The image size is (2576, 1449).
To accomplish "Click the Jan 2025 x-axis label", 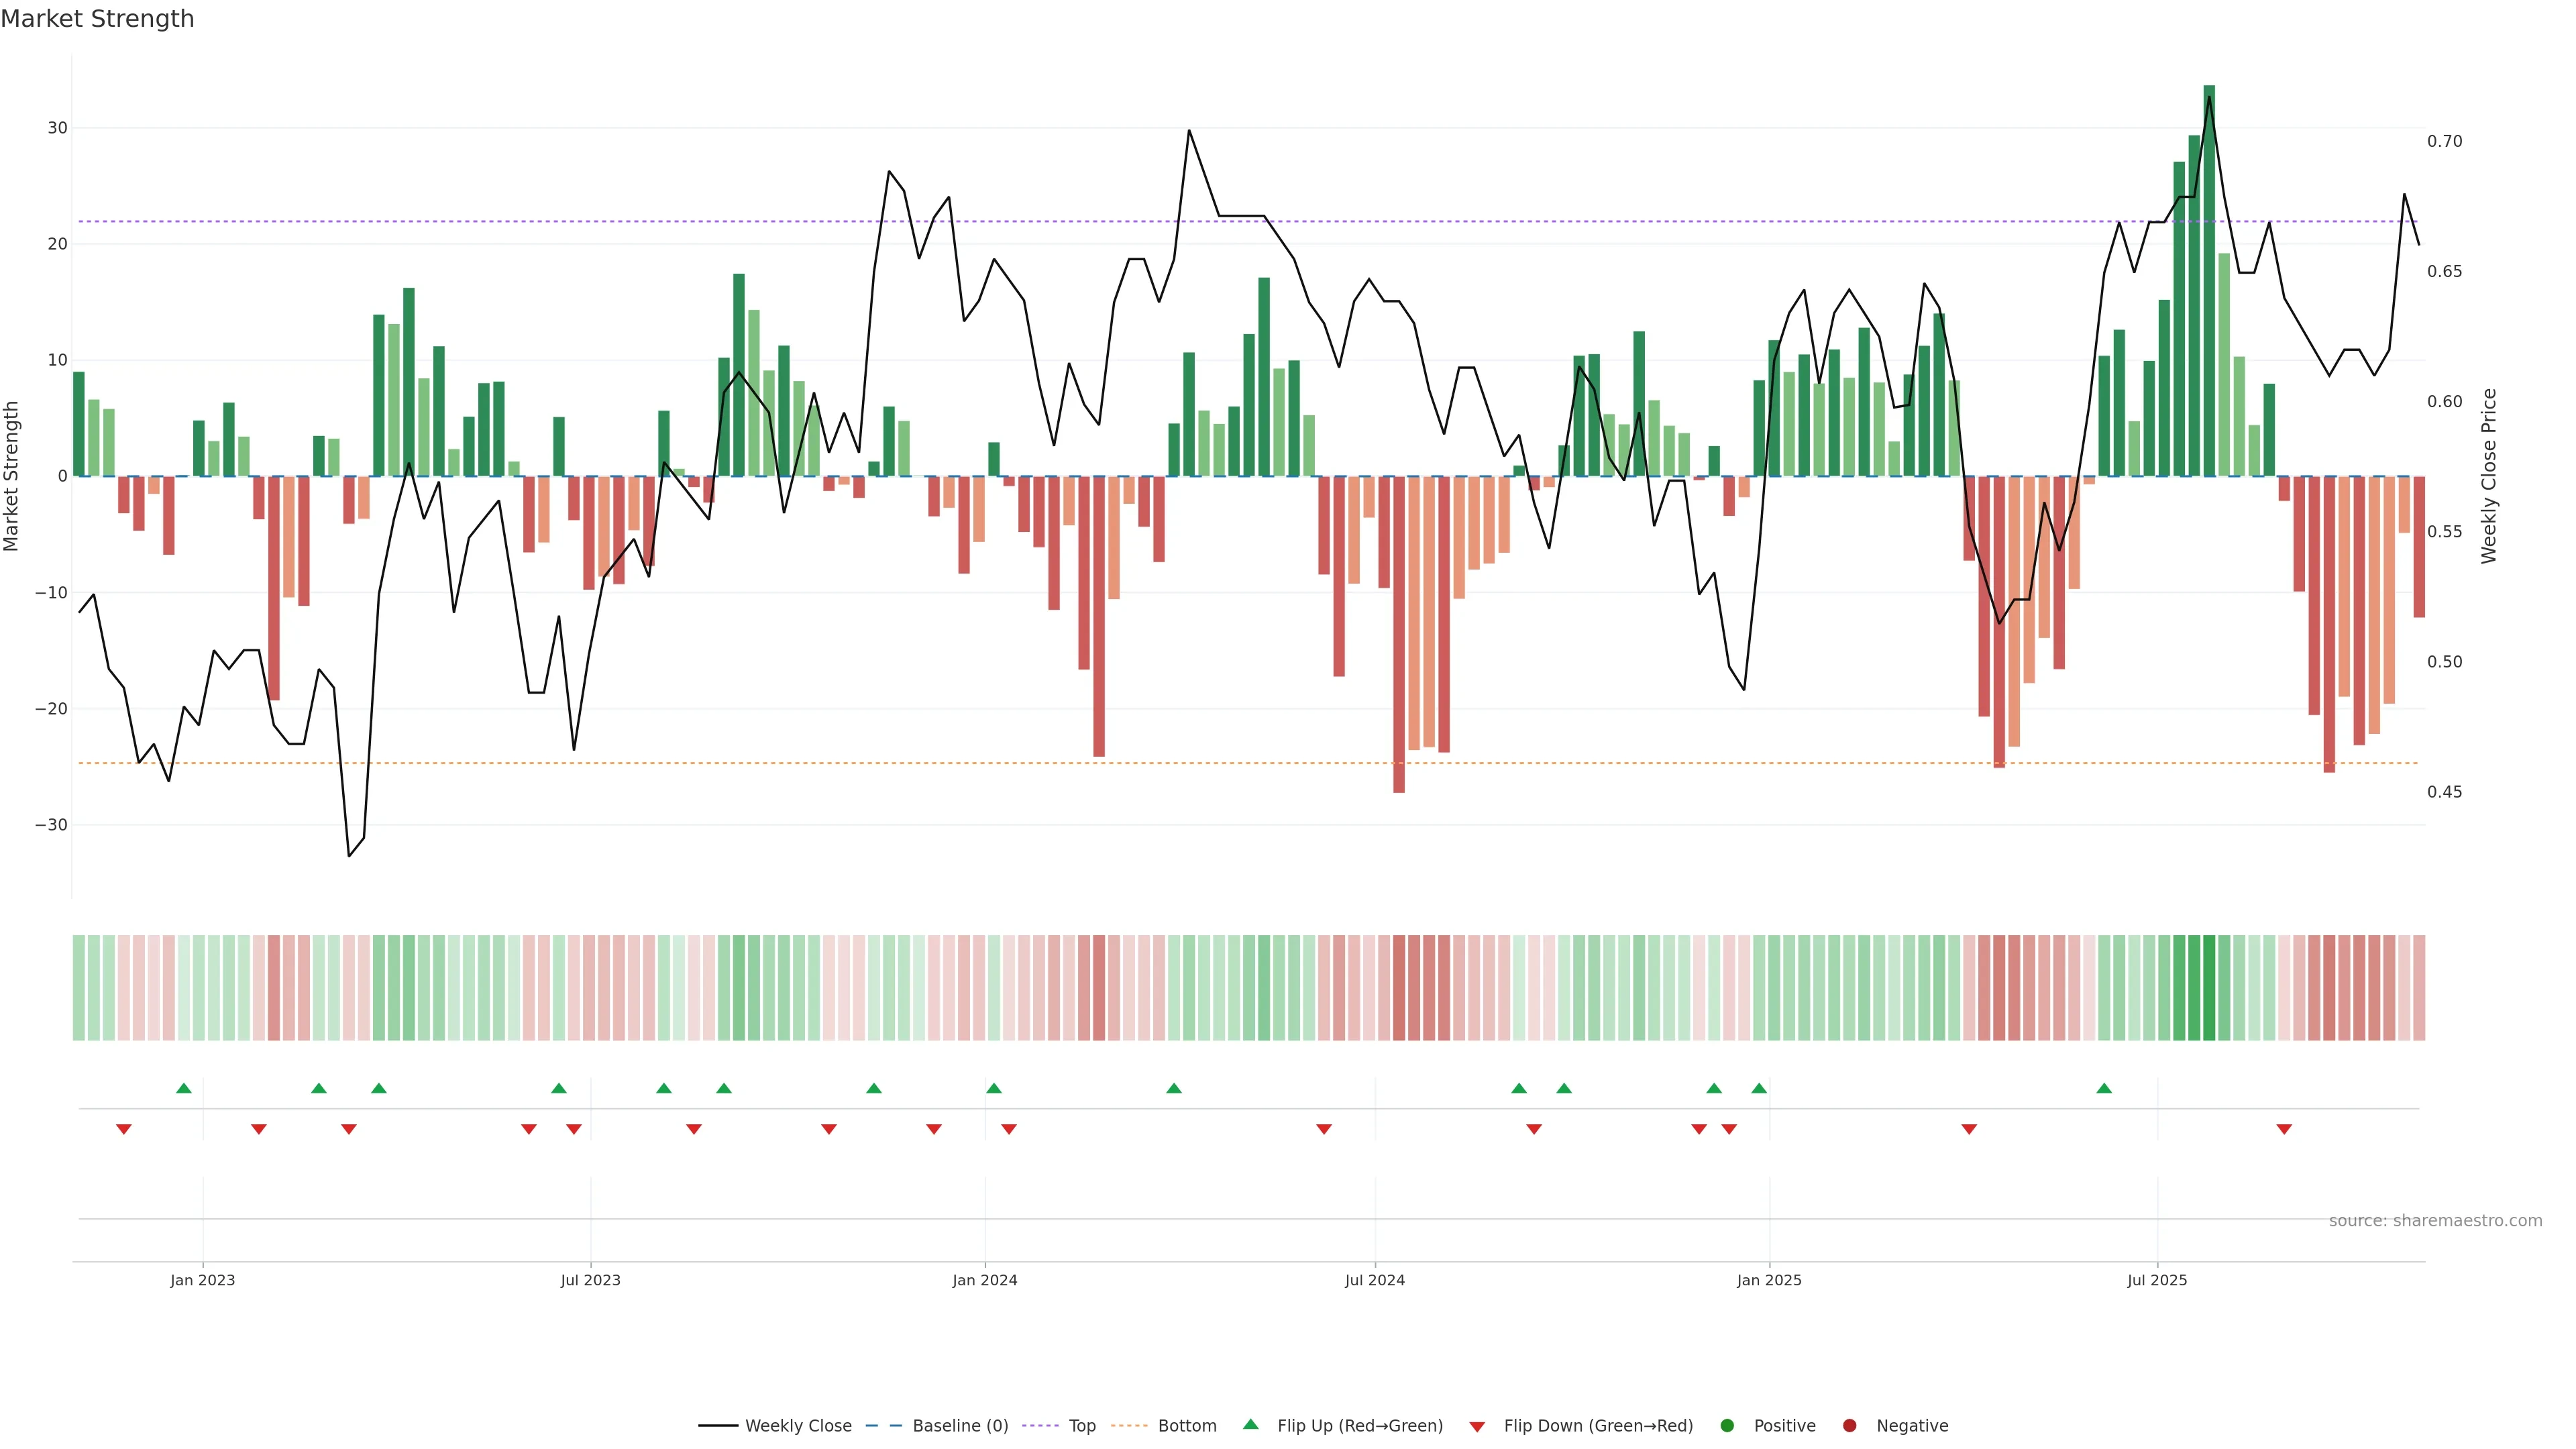I will click(1769, 1280).
